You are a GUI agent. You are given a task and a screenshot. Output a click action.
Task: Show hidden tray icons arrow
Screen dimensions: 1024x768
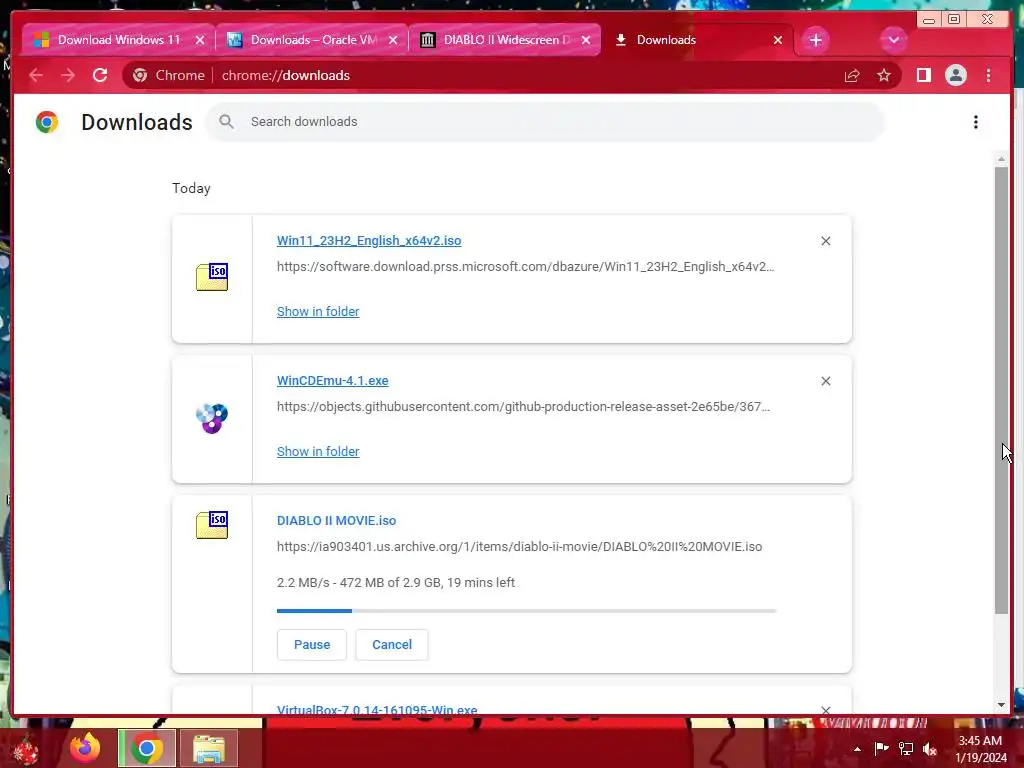tap(857, 749)
